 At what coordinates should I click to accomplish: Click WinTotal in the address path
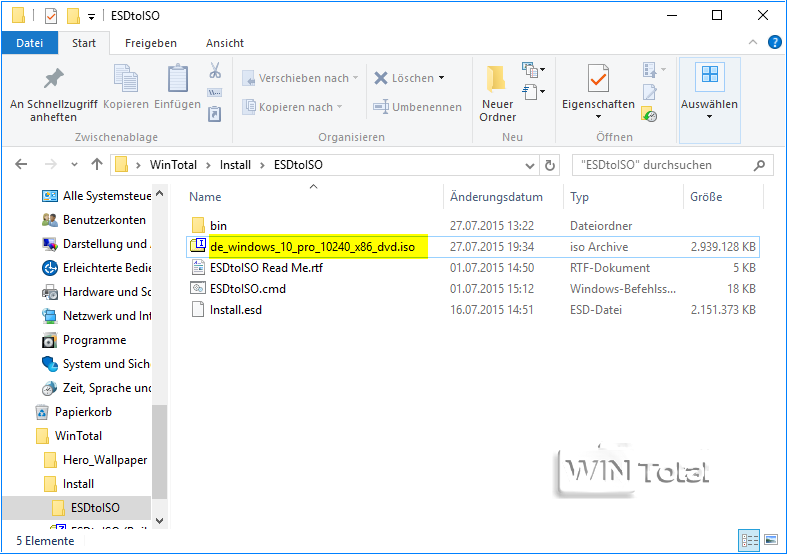[173, 165]
